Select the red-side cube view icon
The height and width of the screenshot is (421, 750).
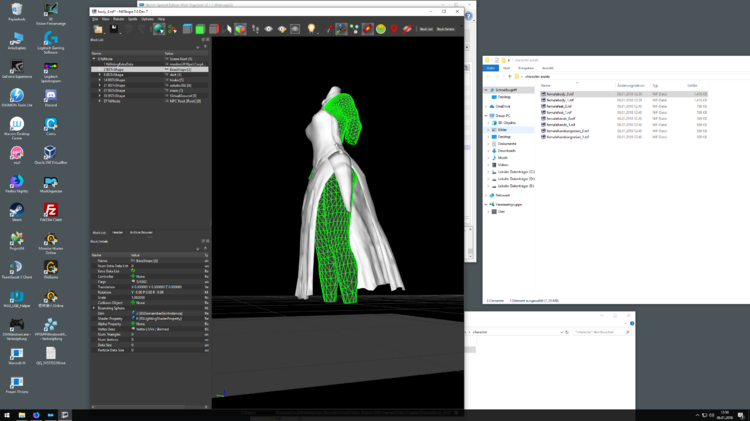pos(214,29)
